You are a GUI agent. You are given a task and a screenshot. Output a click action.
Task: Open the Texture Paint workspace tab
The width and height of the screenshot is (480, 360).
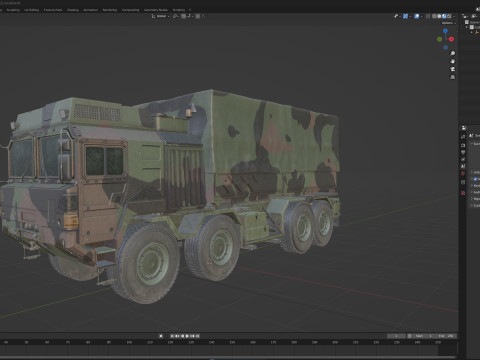pos(53,10)
